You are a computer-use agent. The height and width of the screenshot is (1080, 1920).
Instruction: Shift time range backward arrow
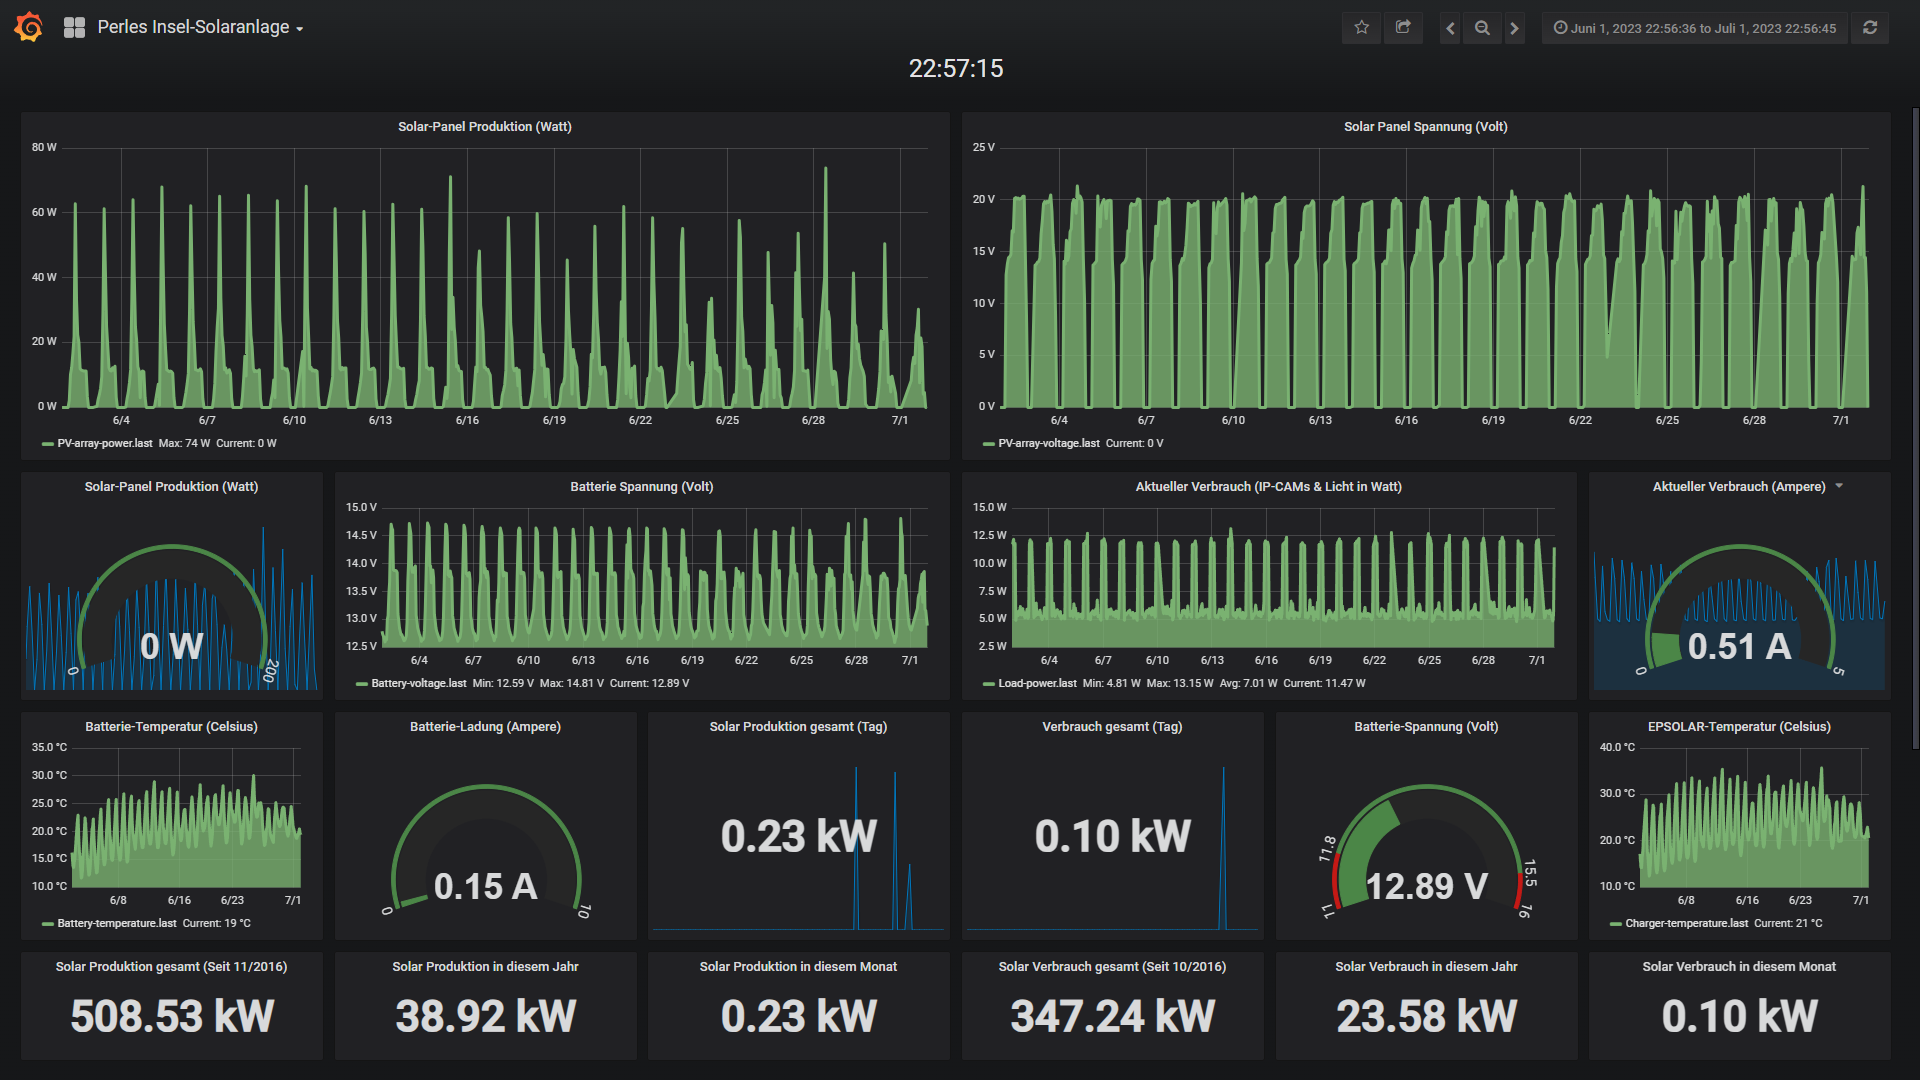[1450, 28]
